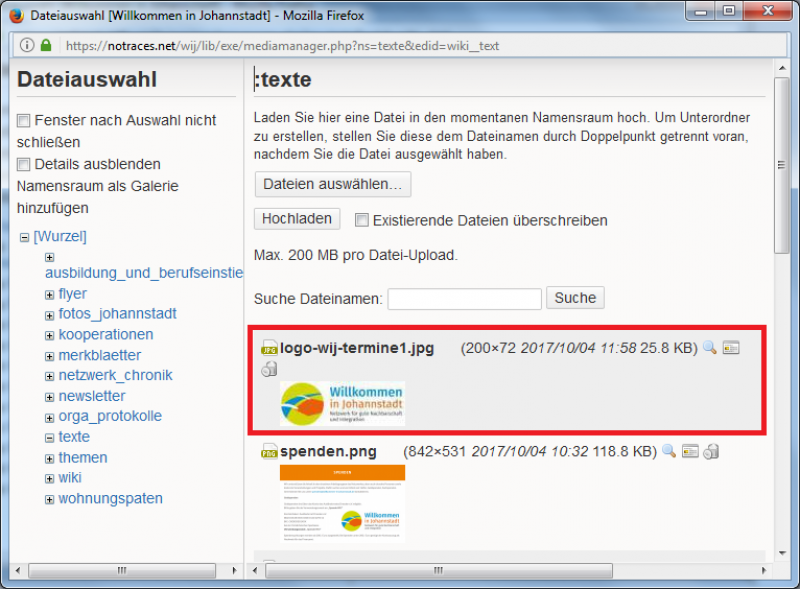Expand the themen plus toggle

[49, 458]
